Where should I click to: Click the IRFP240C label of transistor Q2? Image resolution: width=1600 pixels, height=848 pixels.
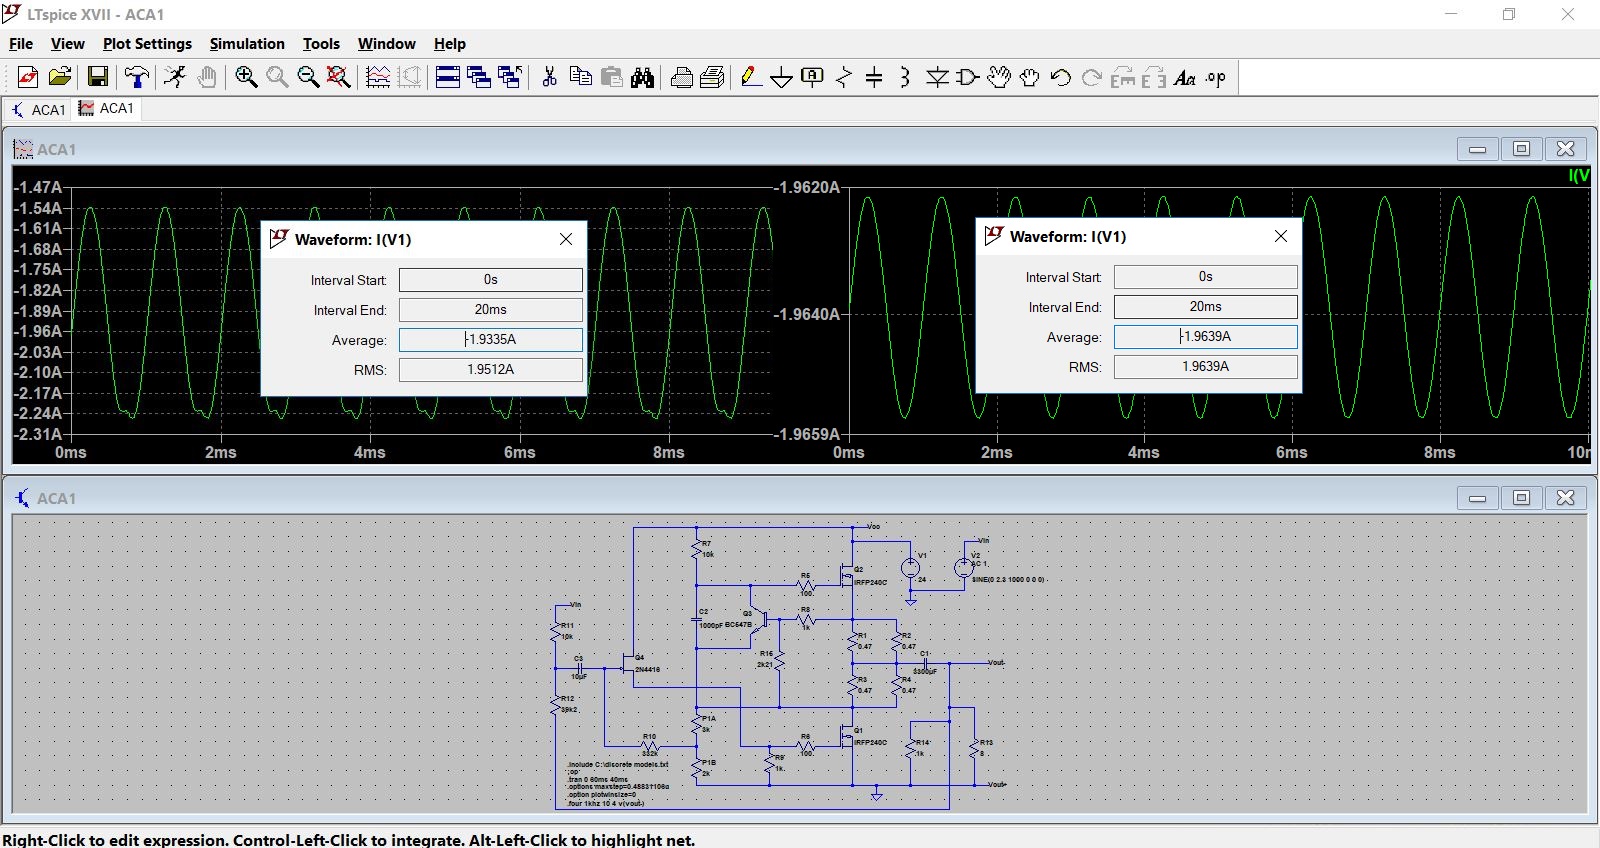(870, 582)
